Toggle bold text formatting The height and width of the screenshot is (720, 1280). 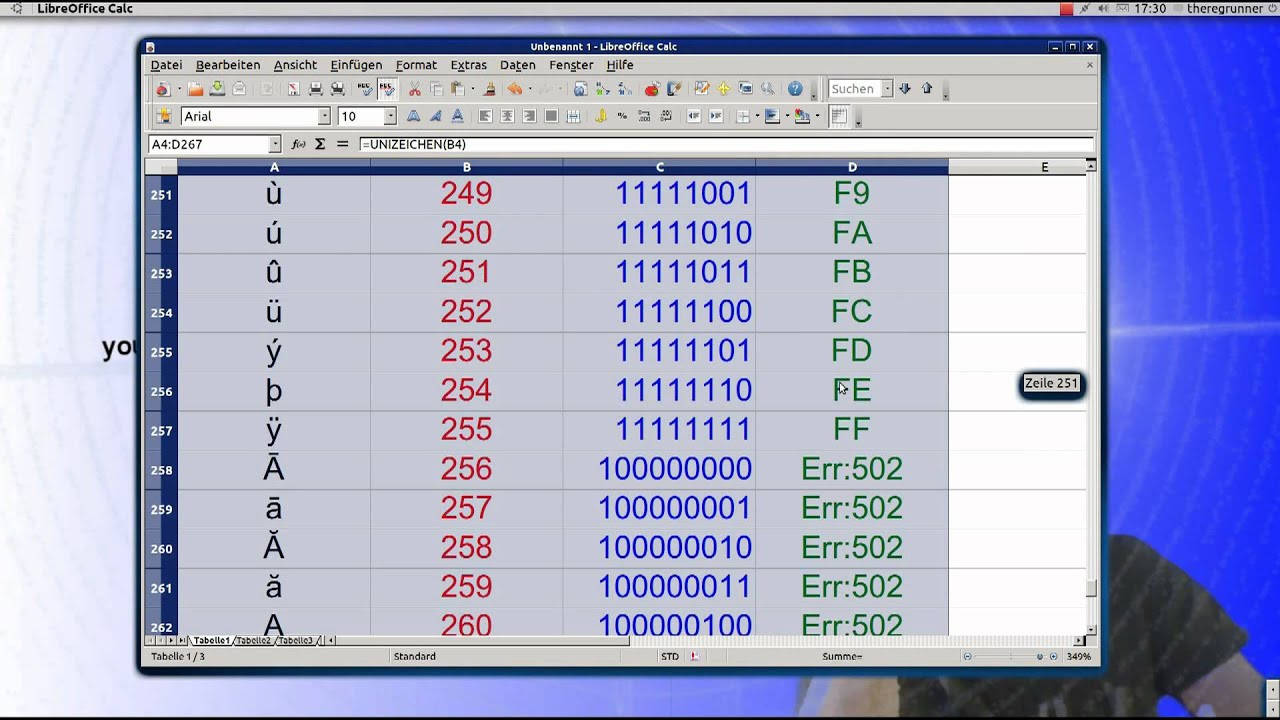point(413,116)
